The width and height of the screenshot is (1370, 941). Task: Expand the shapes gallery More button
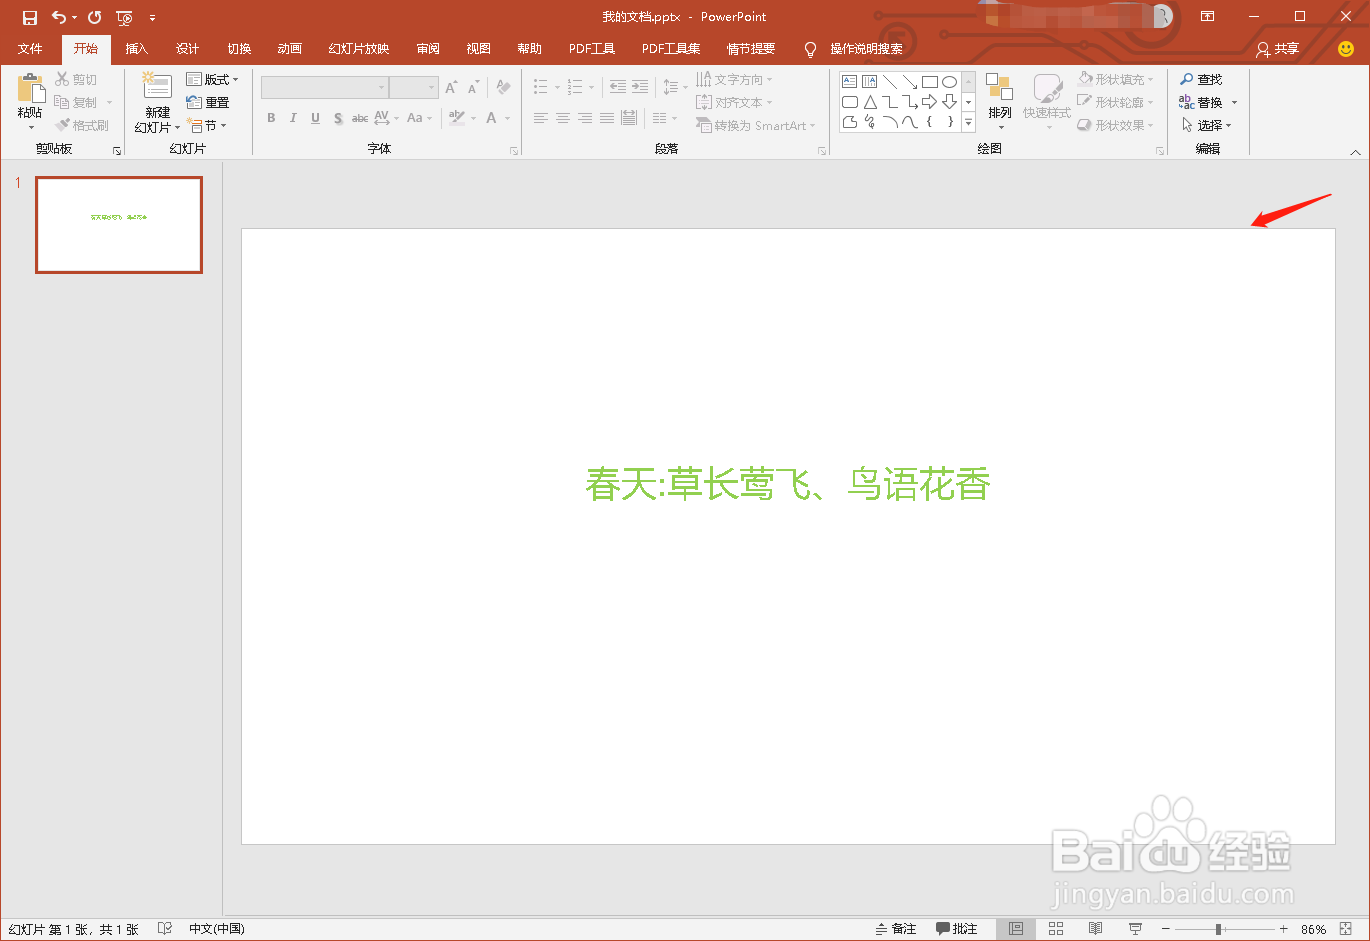968,122
